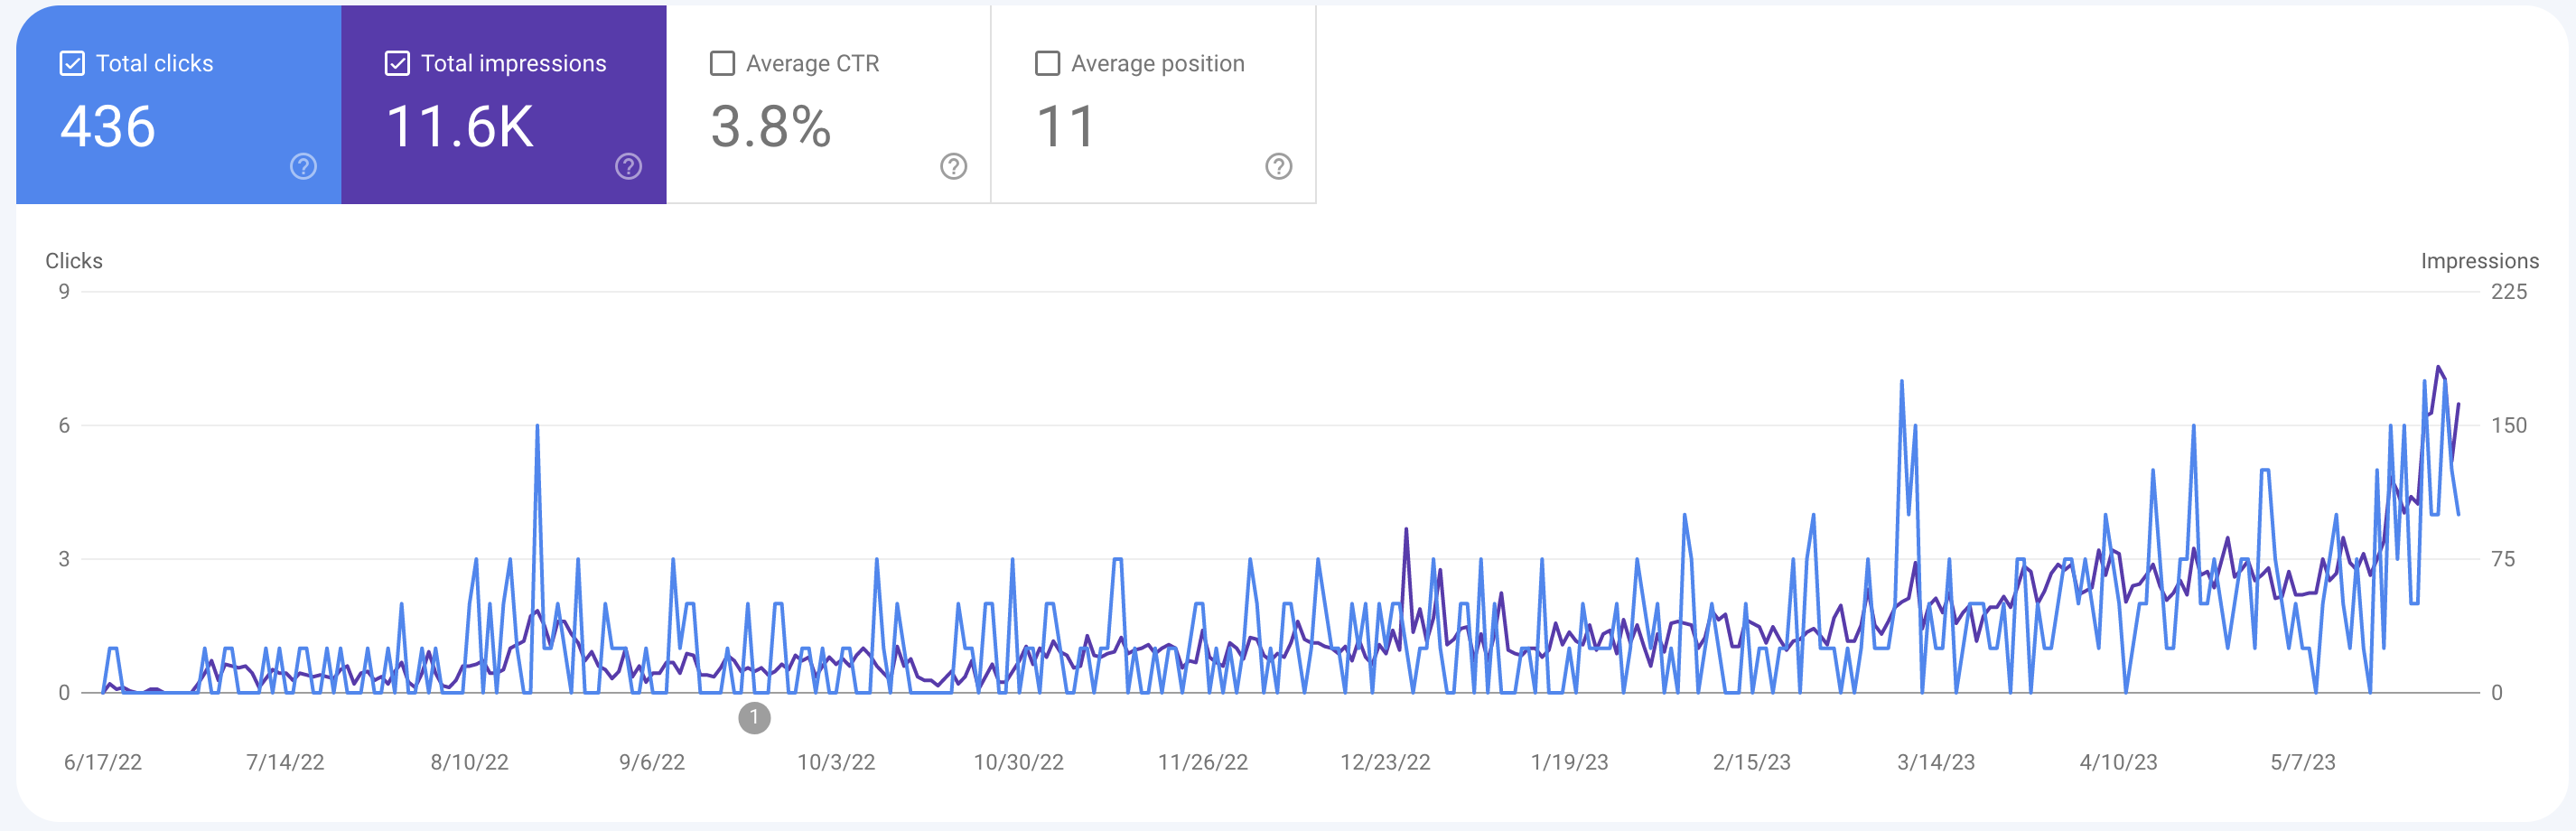
Task: Select the average position value 11
Action: (1066, 127)
